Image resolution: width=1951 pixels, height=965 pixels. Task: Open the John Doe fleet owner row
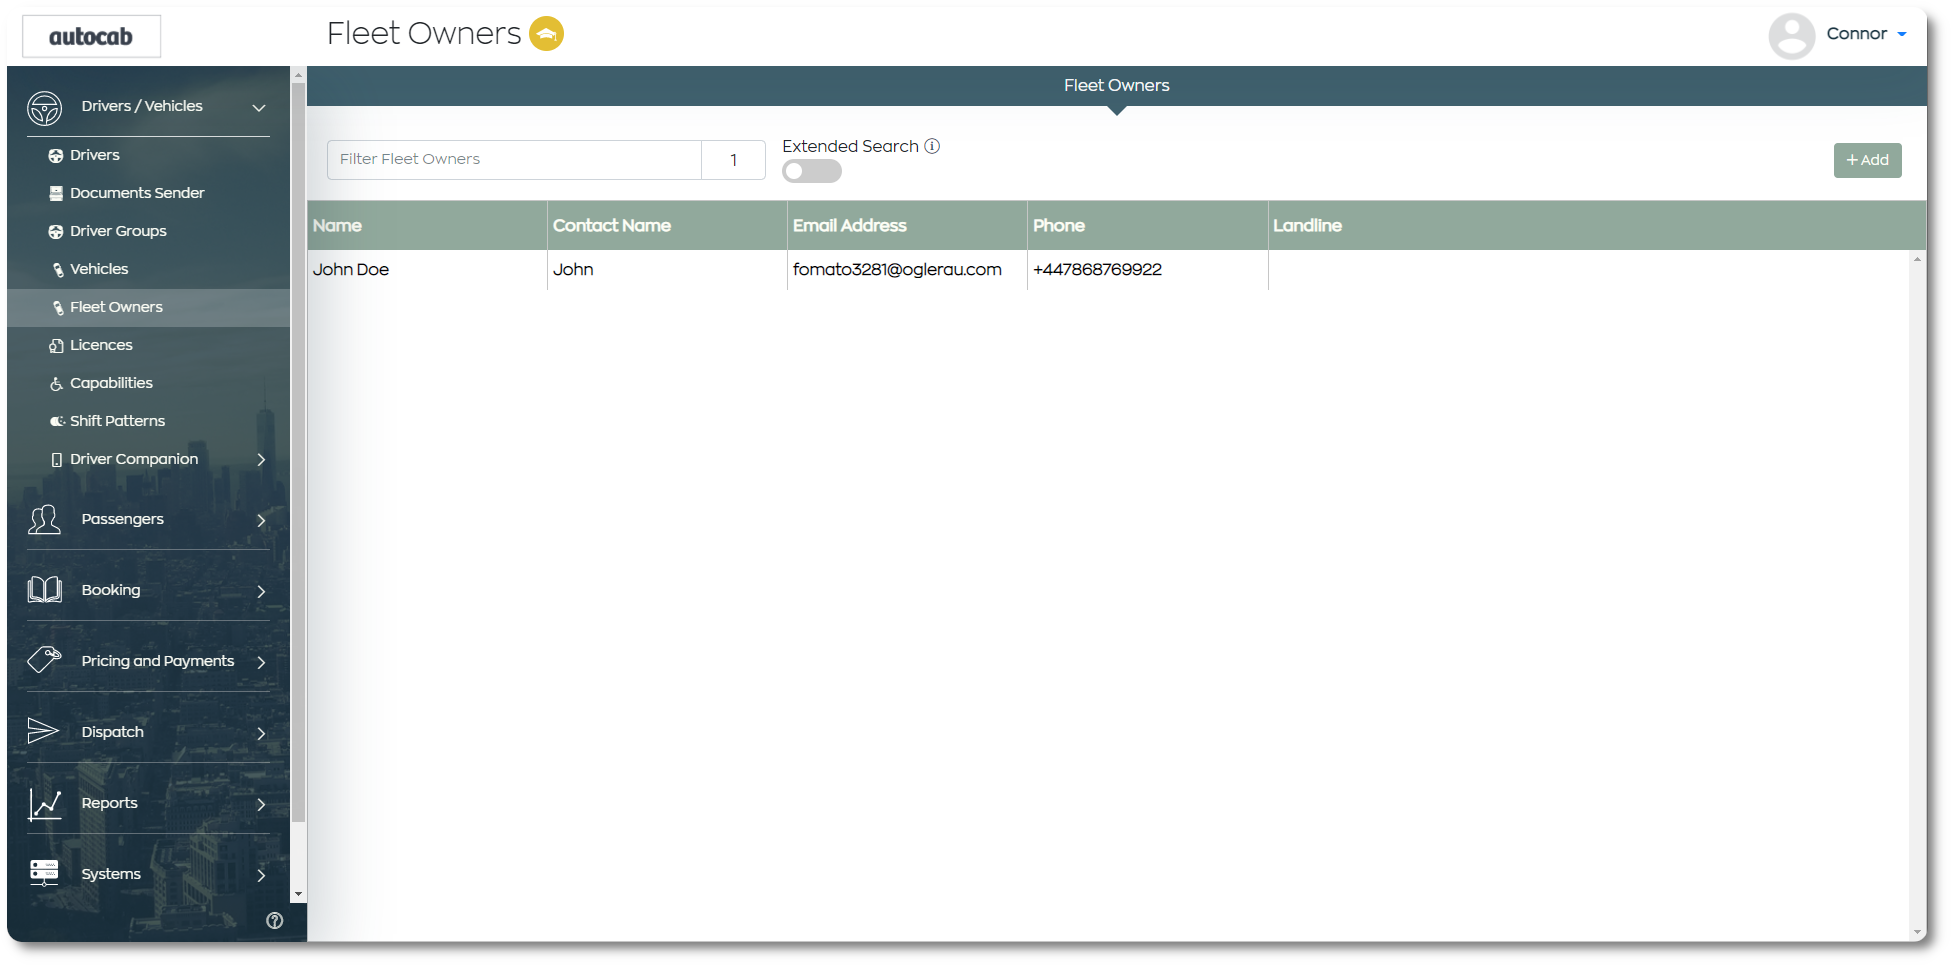click(x=351, y=270)
